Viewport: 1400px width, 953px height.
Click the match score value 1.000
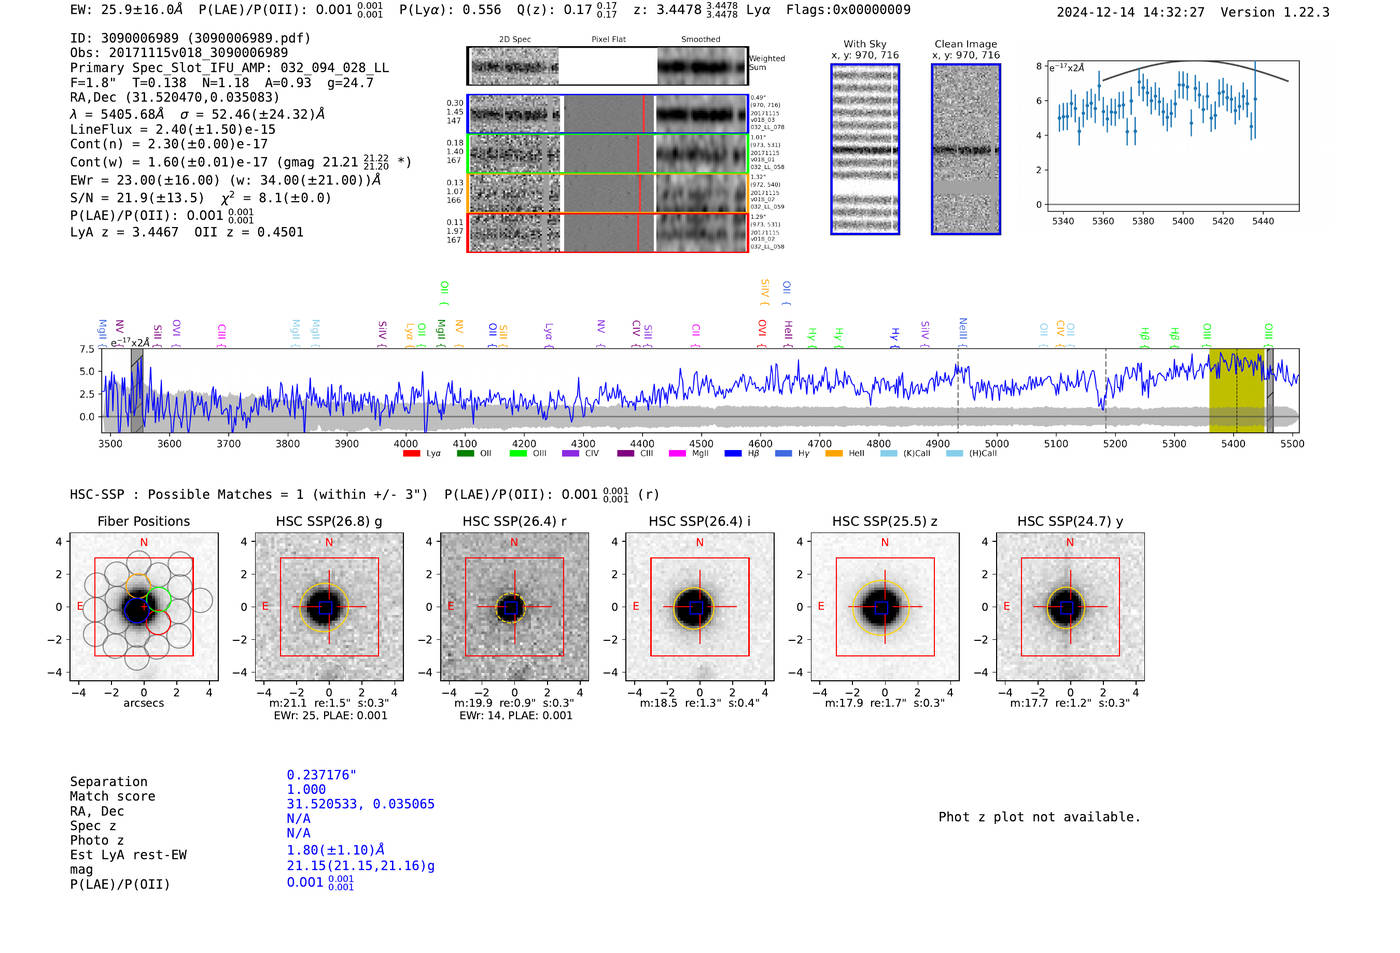click(x=306, y=789)
